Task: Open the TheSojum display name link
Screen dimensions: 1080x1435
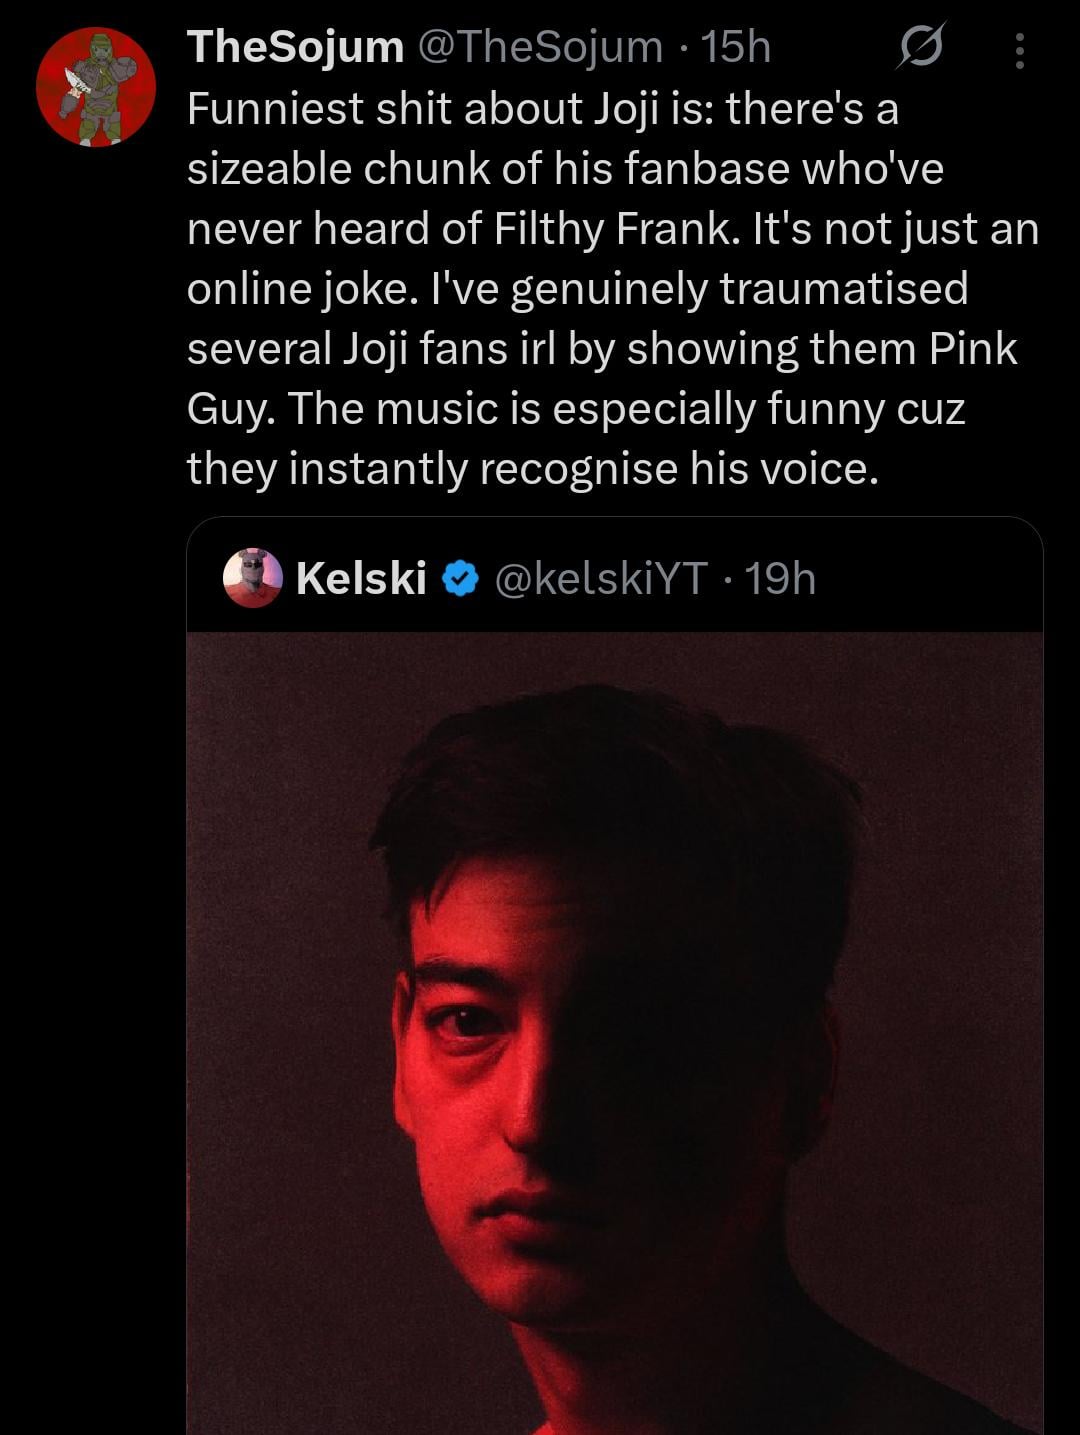Action: pos(295,47)
